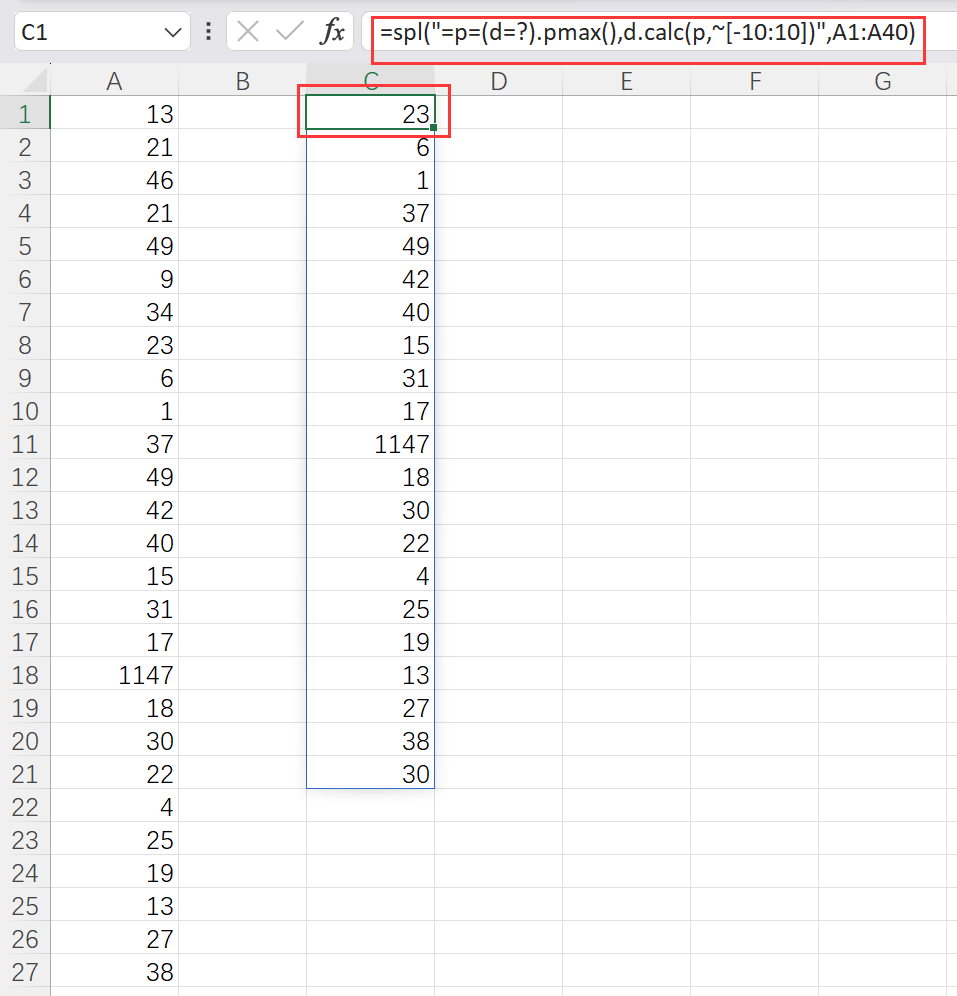
Task: Click cell A18 containing 1147
Action: [x=114, y=674]
